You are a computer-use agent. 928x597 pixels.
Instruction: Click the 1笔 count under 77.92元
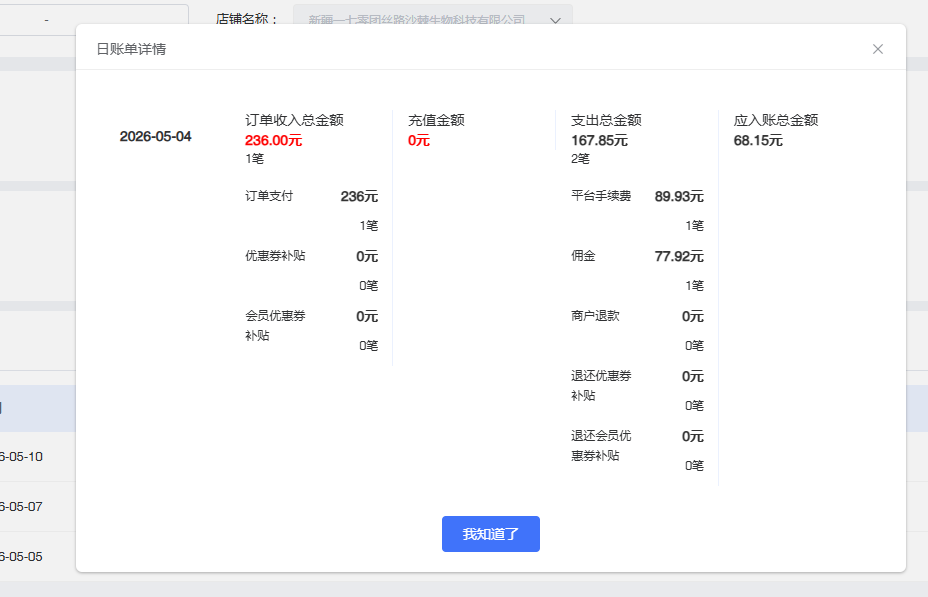694,286
